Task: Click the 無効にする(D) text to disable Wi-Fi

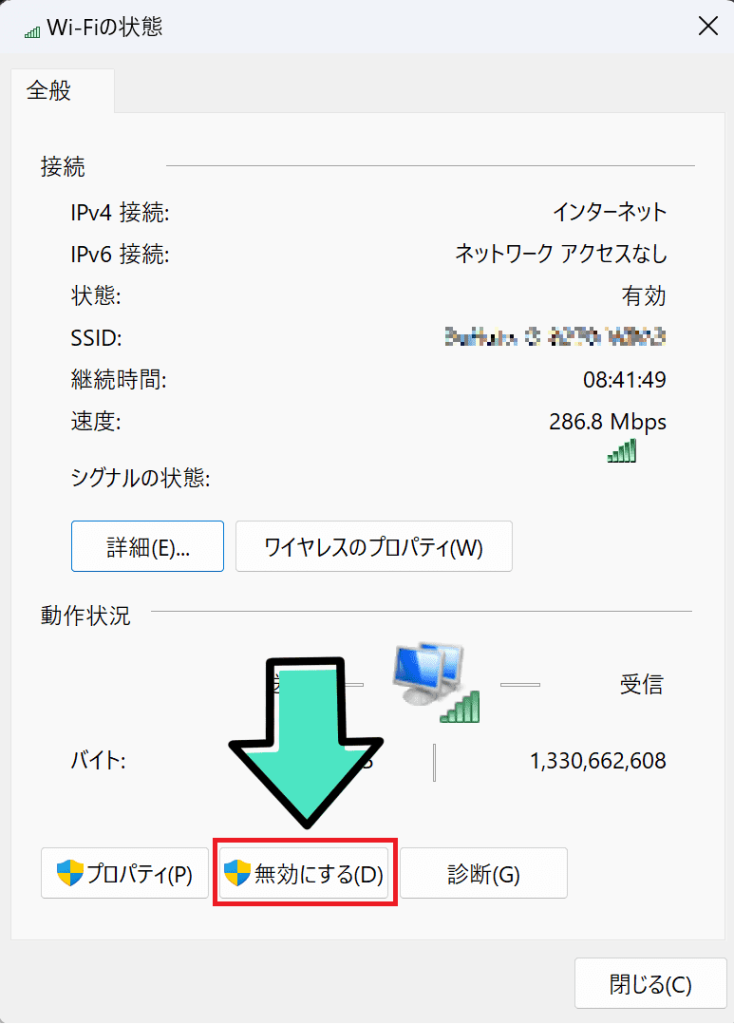Action: point(318,874)
